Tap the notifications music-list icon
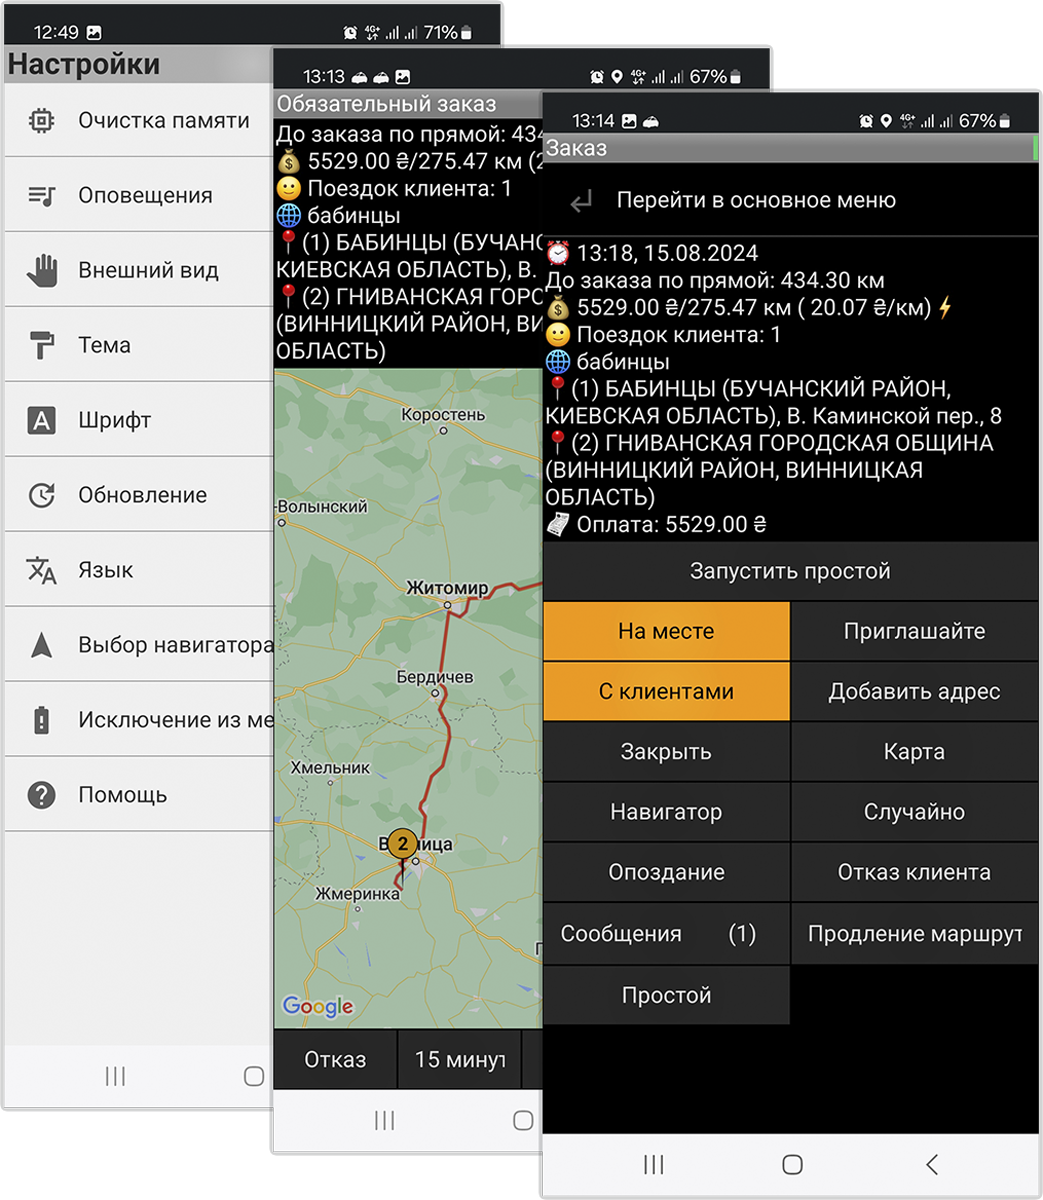 pyautogui.click(x=41, y=196)
